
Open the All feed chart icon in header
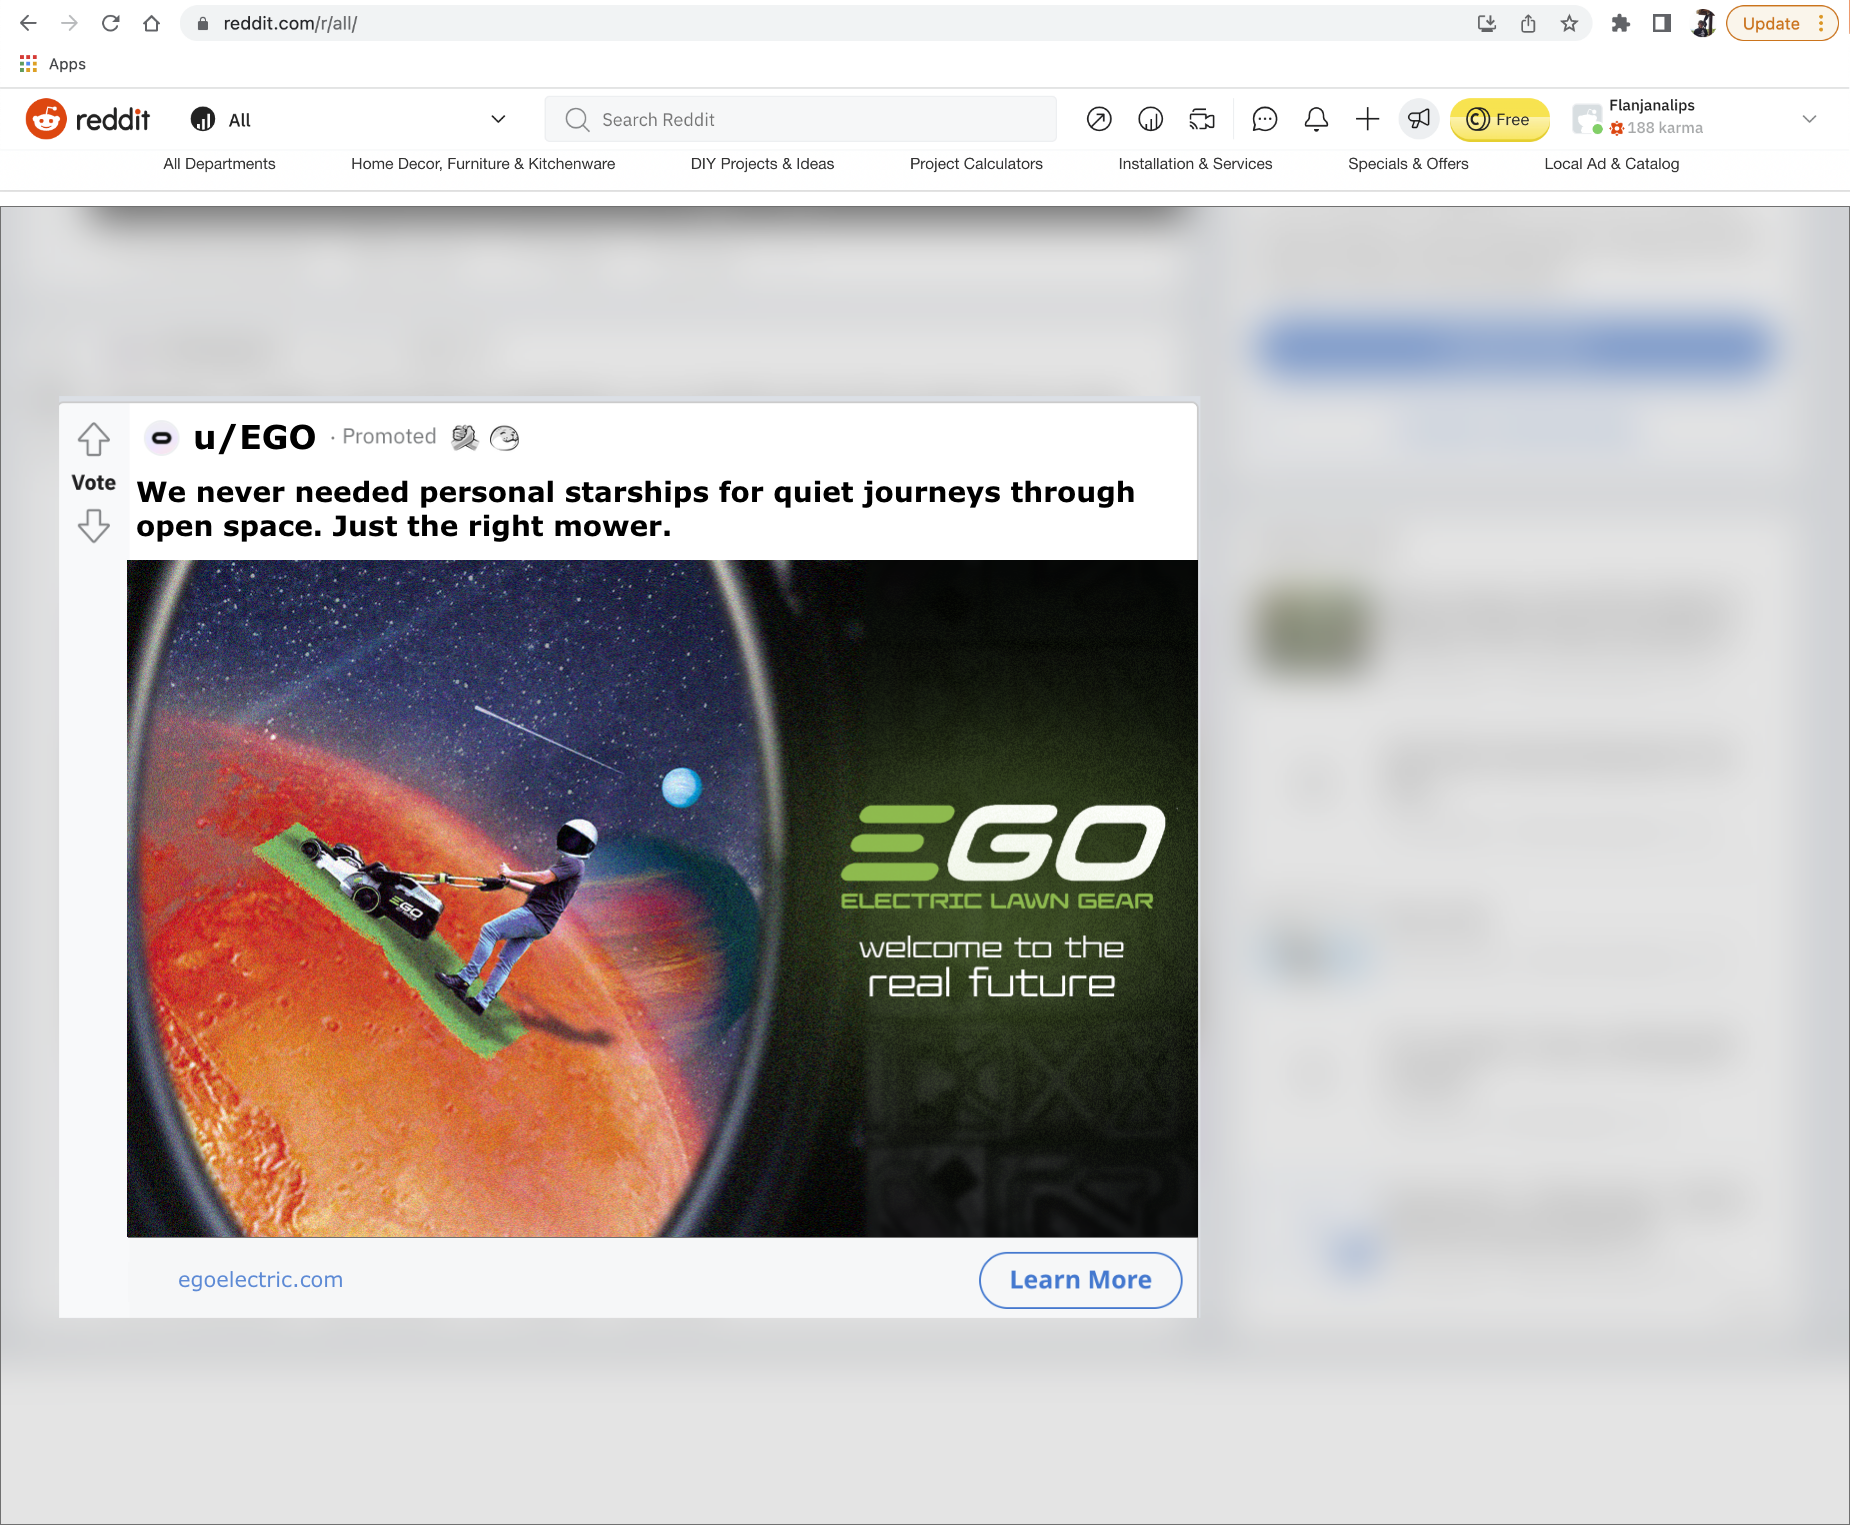click(1150, 119)
